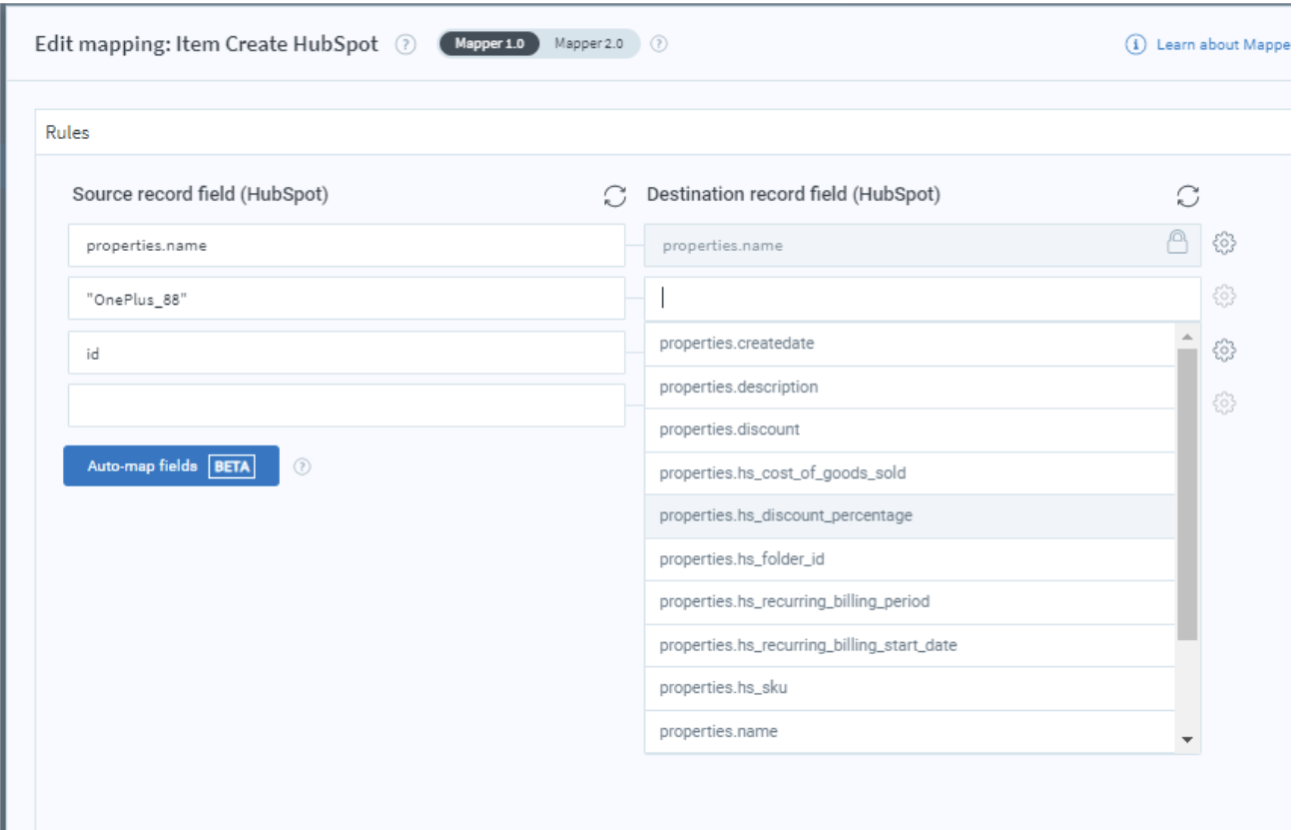This screenshot has height=830, width=1298.
Task: Focus source field containing "OnePlus_88"
Action: coord(347,299)
